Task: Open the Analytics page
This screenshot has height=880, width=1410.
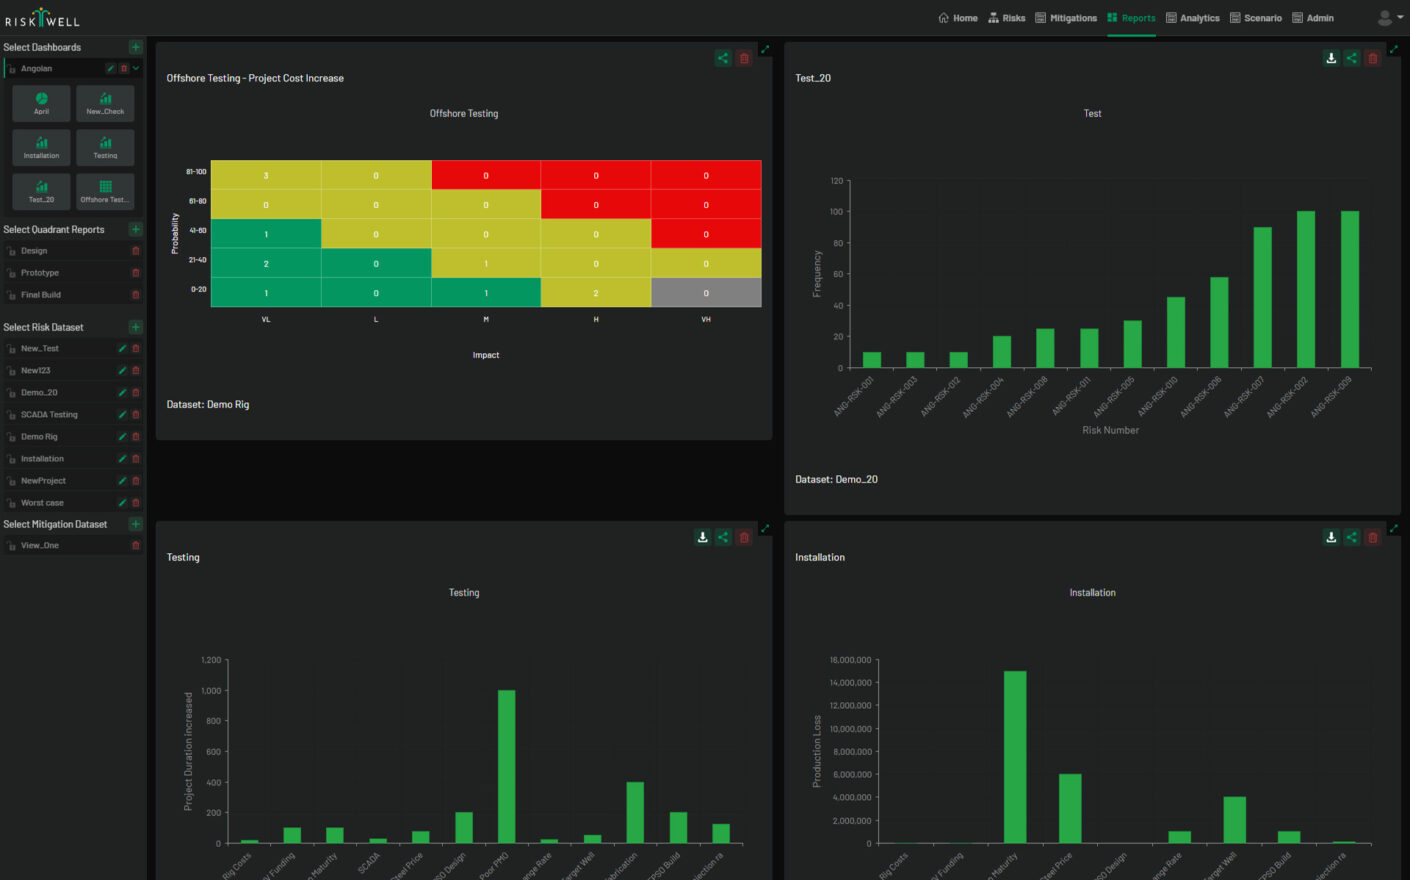Action: tap(1193, 18)
